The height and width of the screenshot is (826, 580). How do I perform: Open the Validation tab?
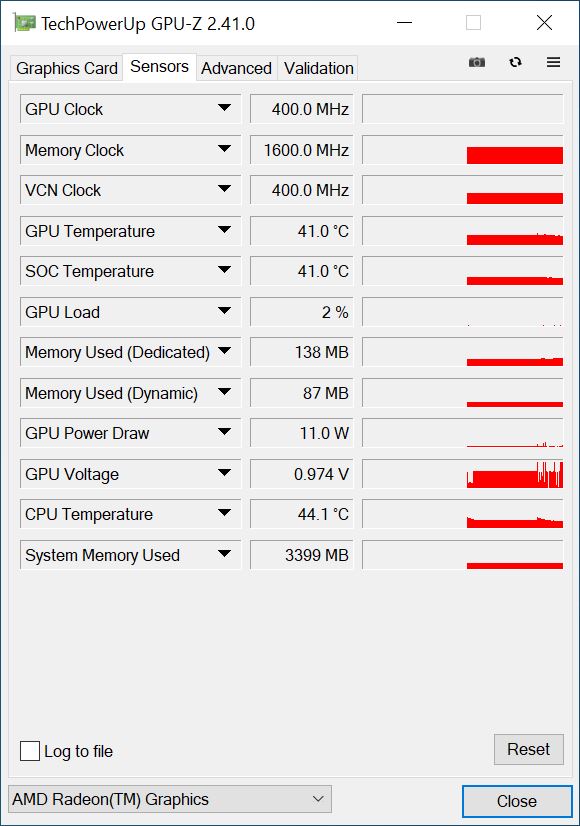pos(318,68)
